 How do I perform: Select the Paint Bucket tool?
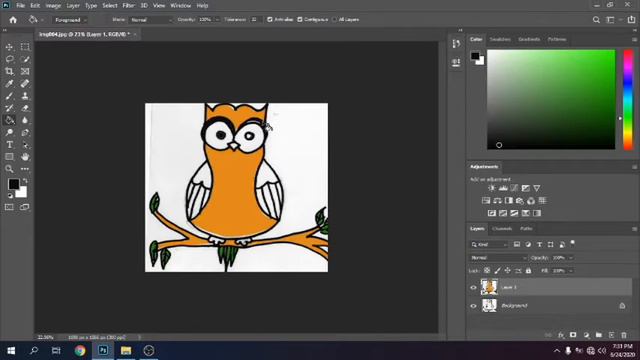[x=9, y=120]
